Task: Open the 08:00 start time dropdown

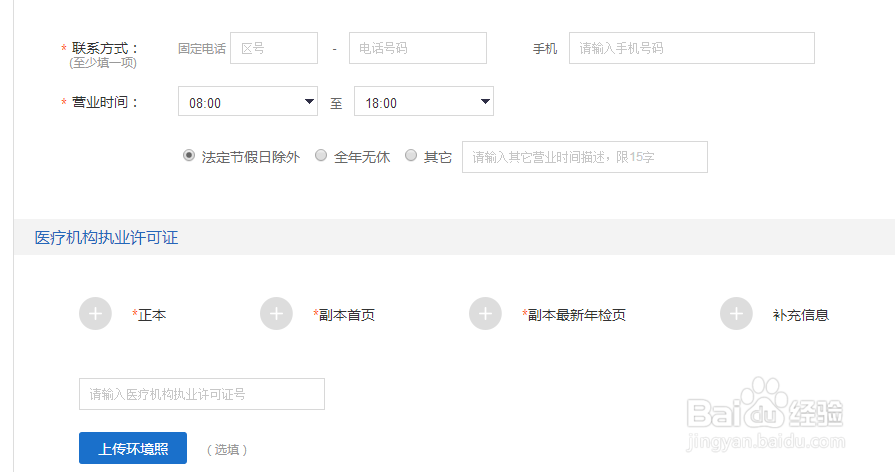Action: (x=248, y=102)
